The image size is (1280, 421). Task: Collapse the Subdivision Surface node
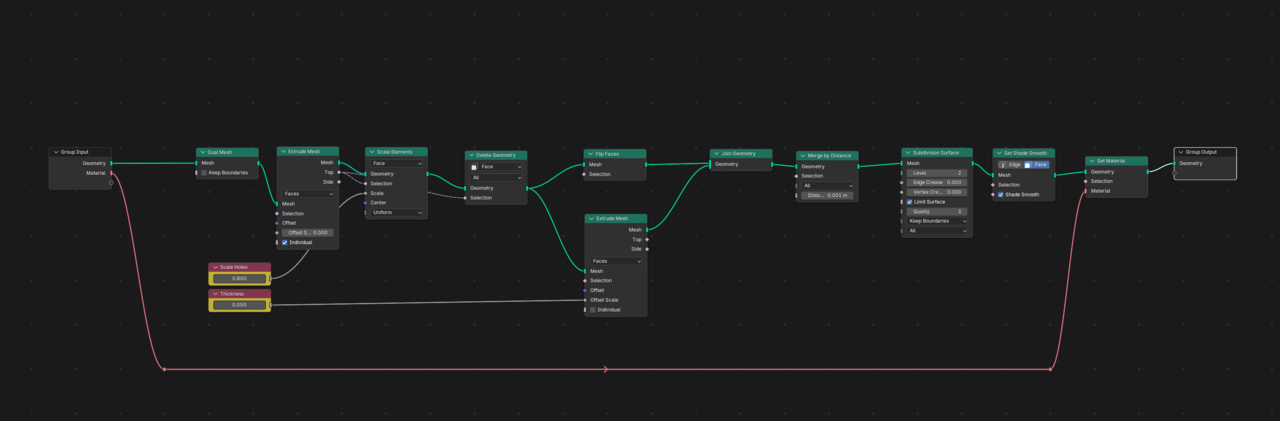pos(907,153)
